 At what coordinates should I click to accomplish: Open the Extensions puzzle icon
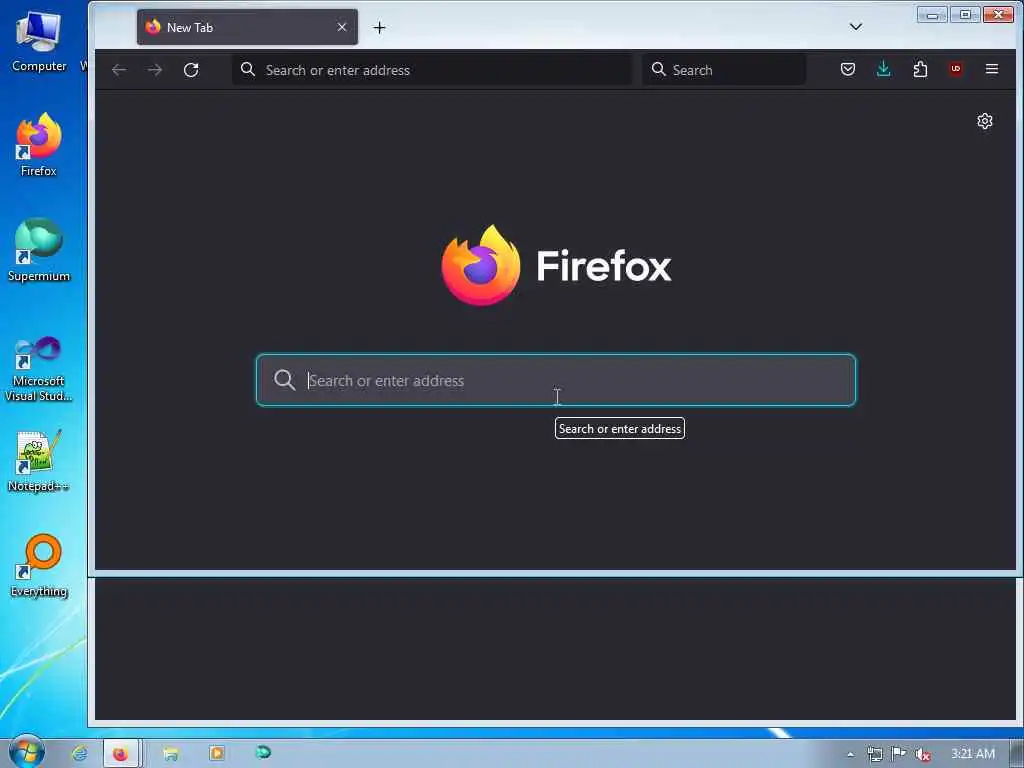(x=920, y=69)
